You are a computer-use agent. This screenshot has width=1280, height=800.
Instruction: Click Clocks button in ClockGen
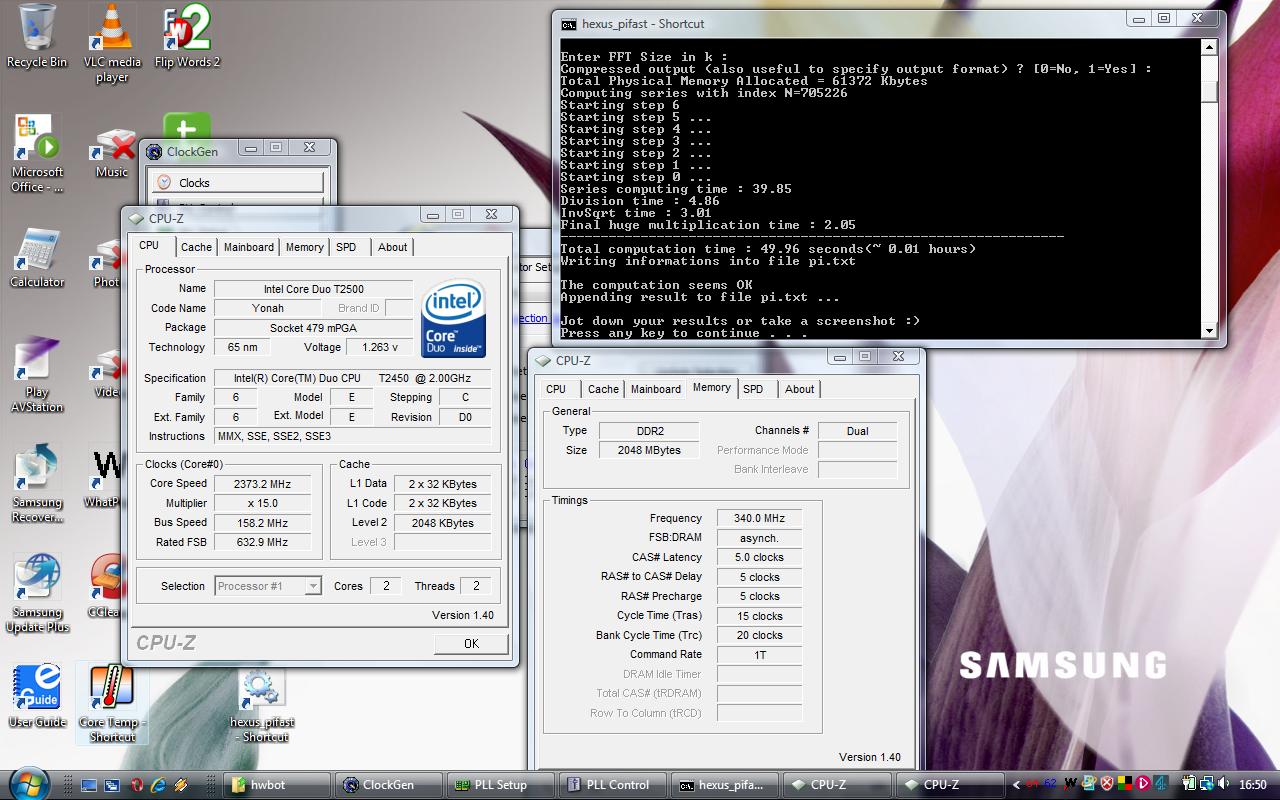click(237, 183)
